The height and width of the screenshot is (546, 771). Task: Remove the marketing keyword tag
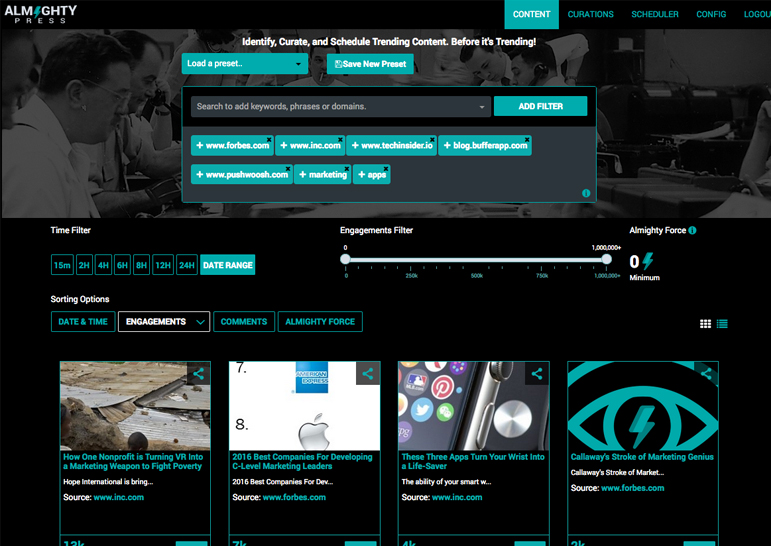click(x=347, y=169)
